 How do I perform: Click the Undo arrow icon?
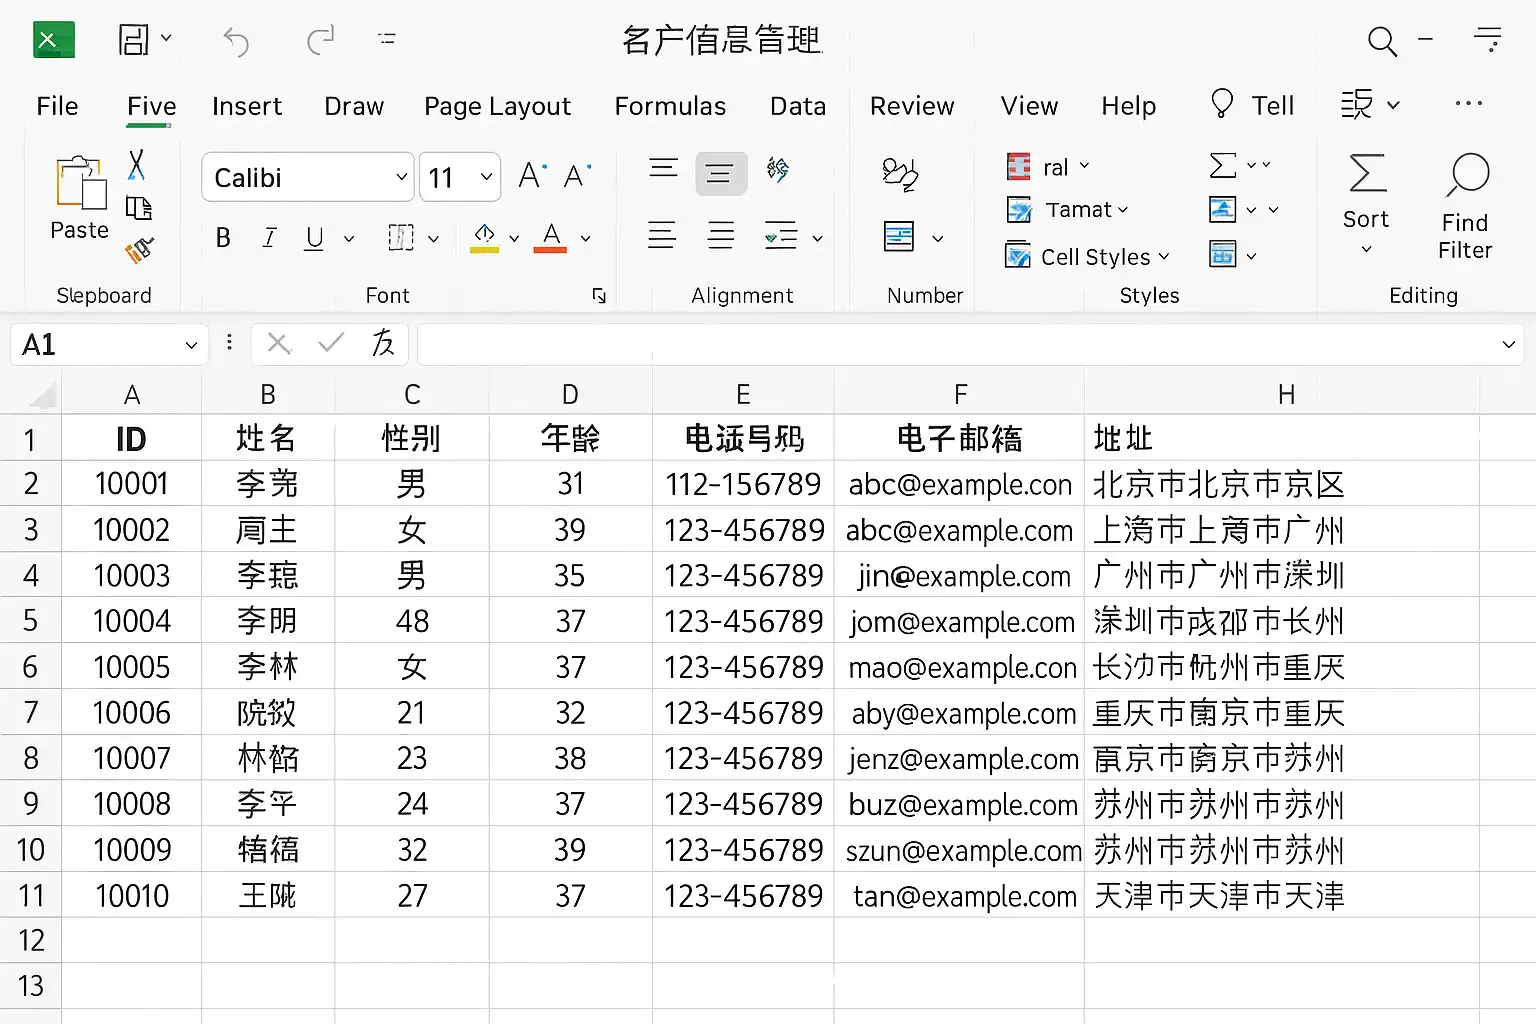click(x=236, y=41)
